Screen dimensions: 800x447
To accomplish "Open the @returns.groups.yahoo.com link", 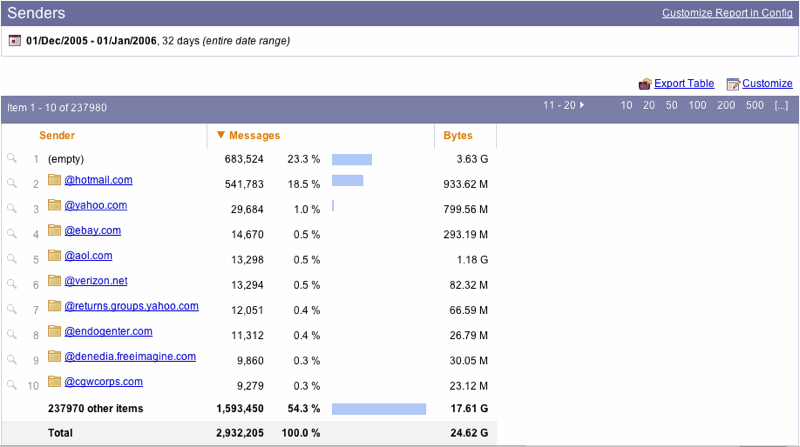I will 131,306.
